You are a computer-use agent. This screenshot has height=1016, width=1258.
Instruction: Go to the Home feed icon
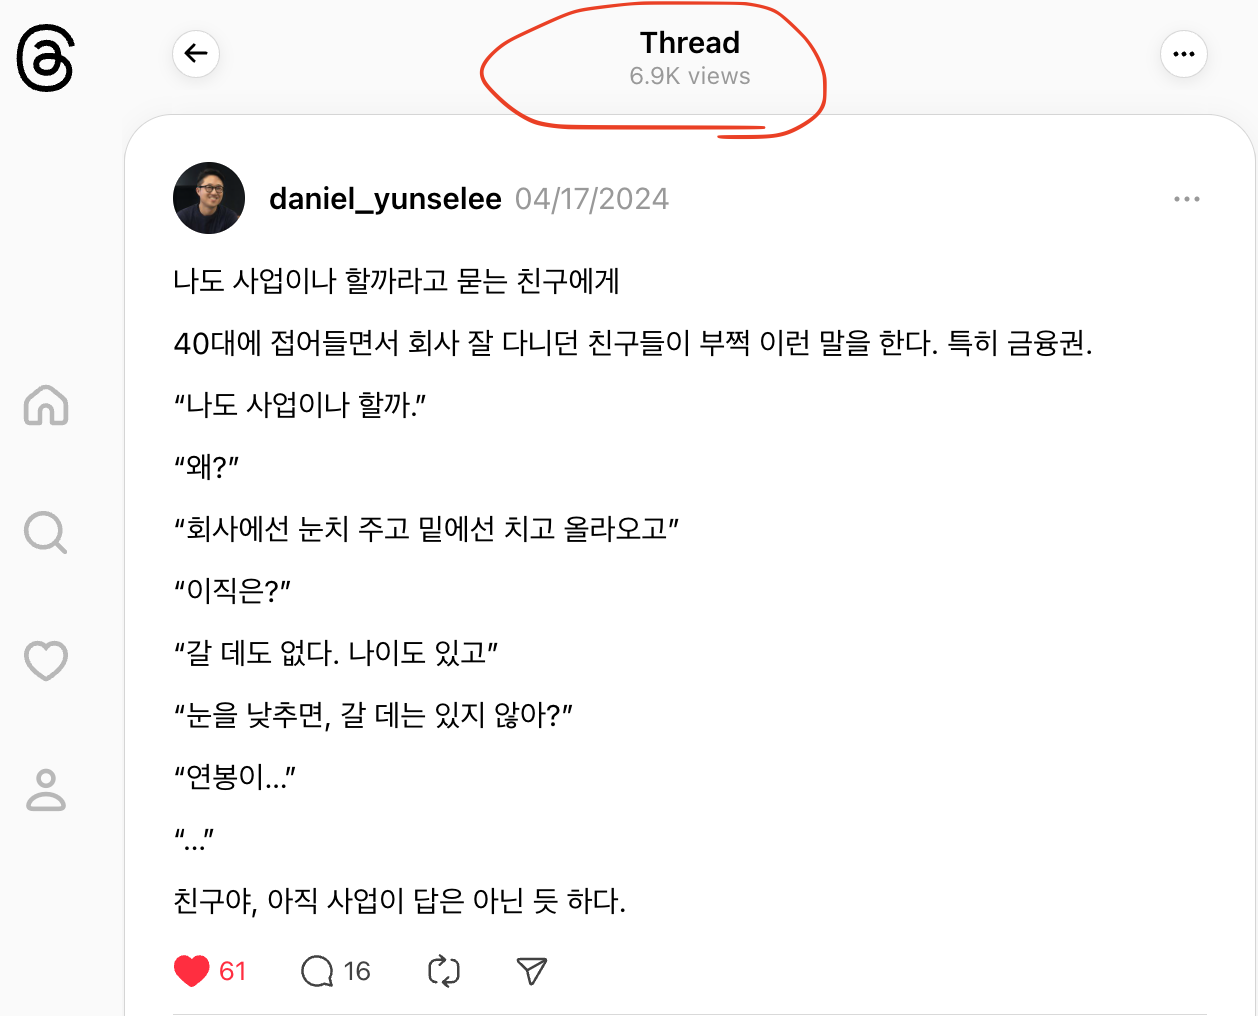pyautogui.click(x=46, y=405)
